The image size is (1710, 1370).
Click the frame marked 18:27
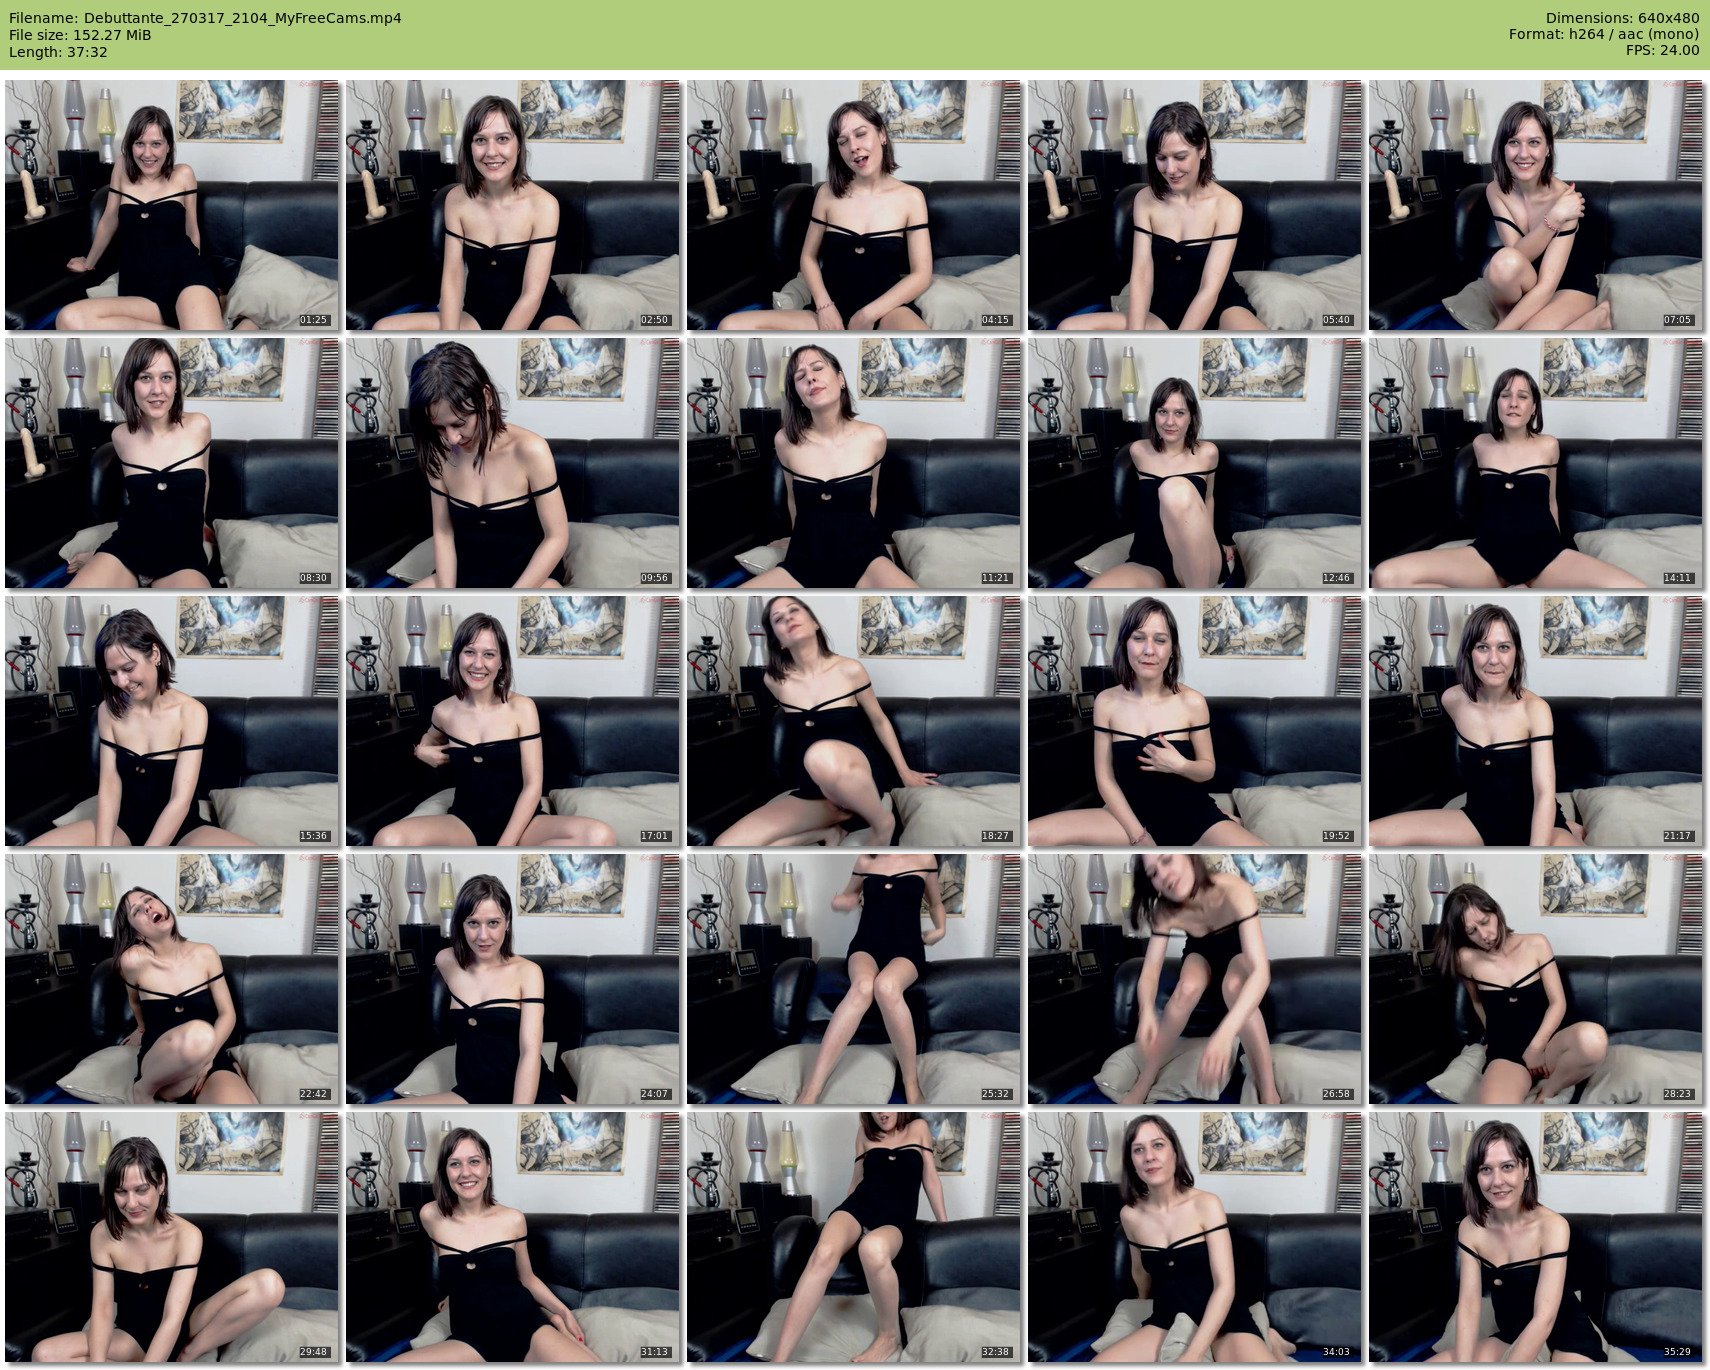pyautogui.click(x=854, y=721)
